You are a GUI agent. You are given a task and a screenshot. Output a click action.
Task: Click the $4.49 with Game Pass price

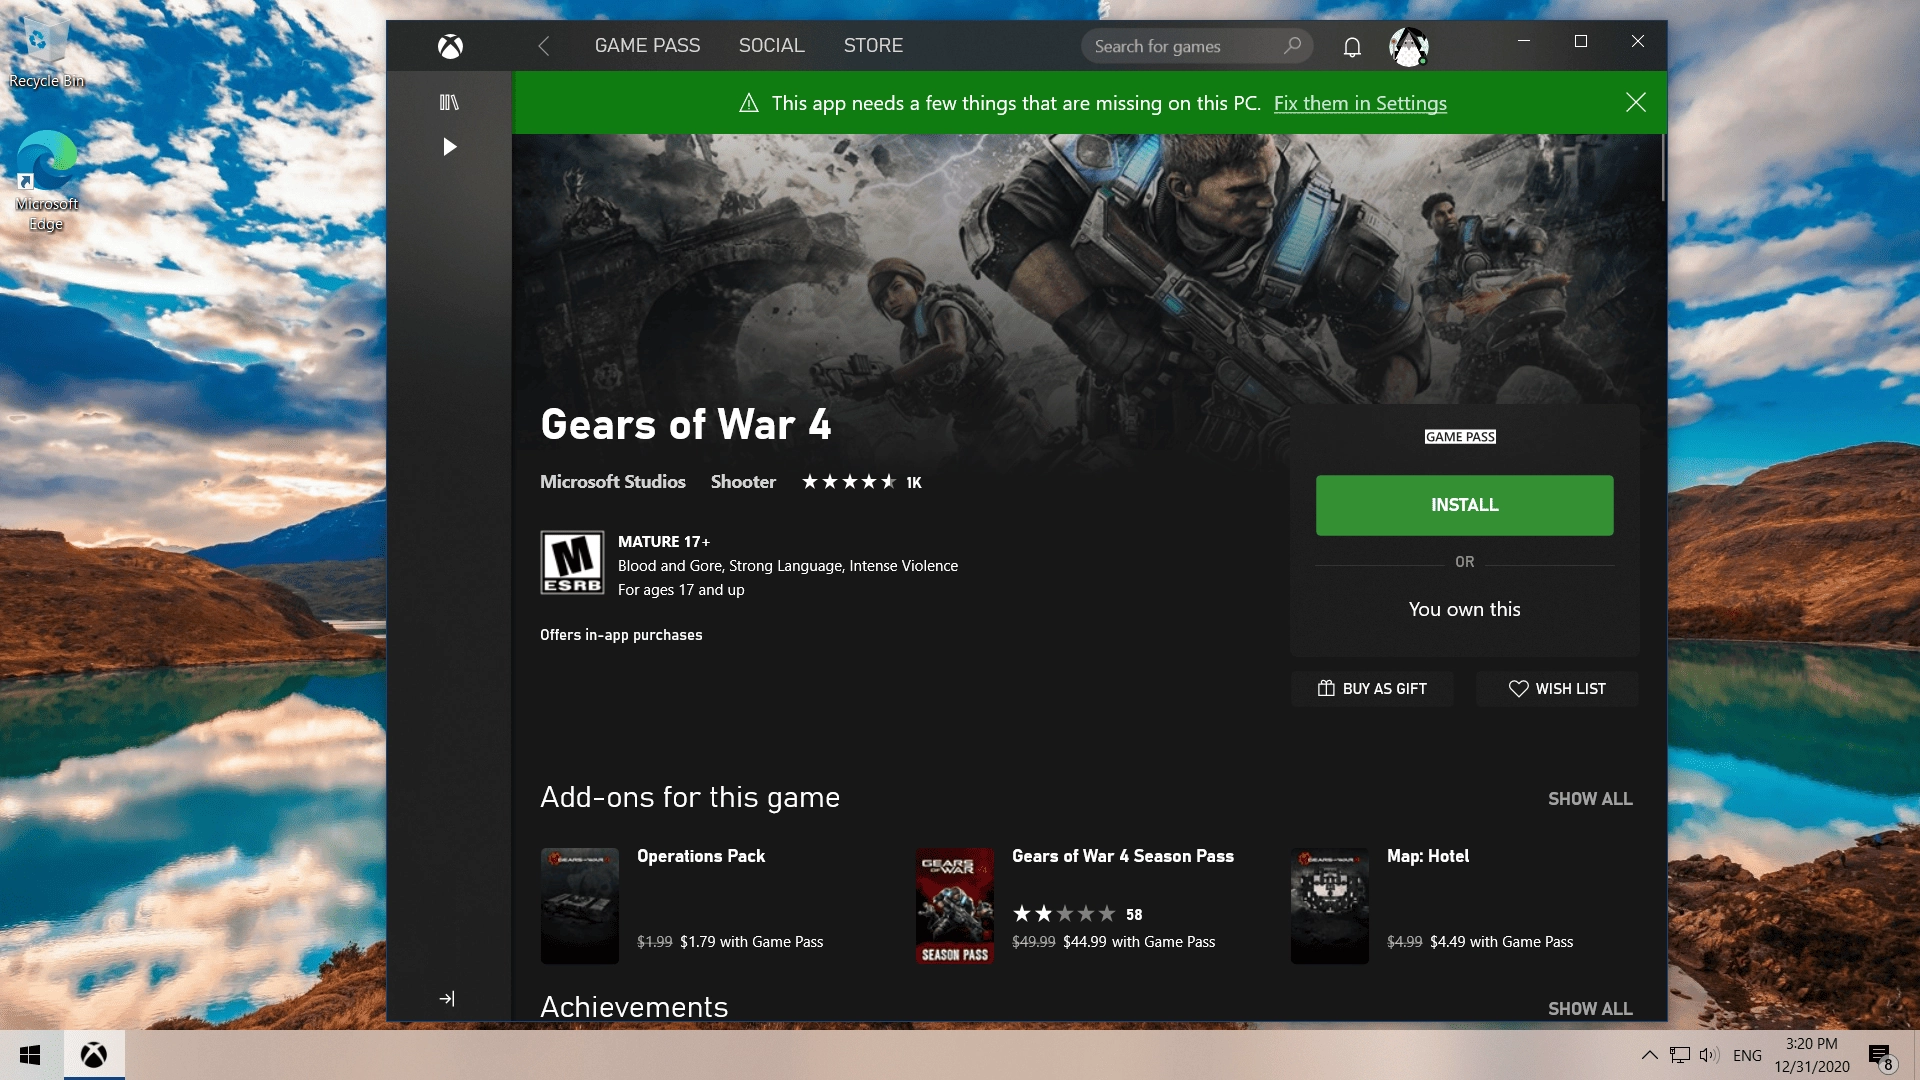coord(1501,942)
